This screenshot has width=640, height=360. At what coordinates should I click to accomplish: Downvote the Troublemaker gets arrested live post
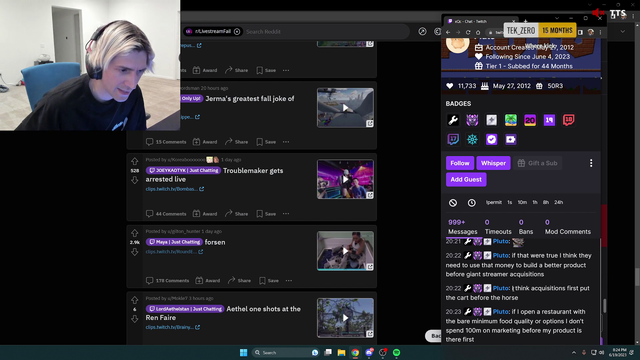click(135, 180)
